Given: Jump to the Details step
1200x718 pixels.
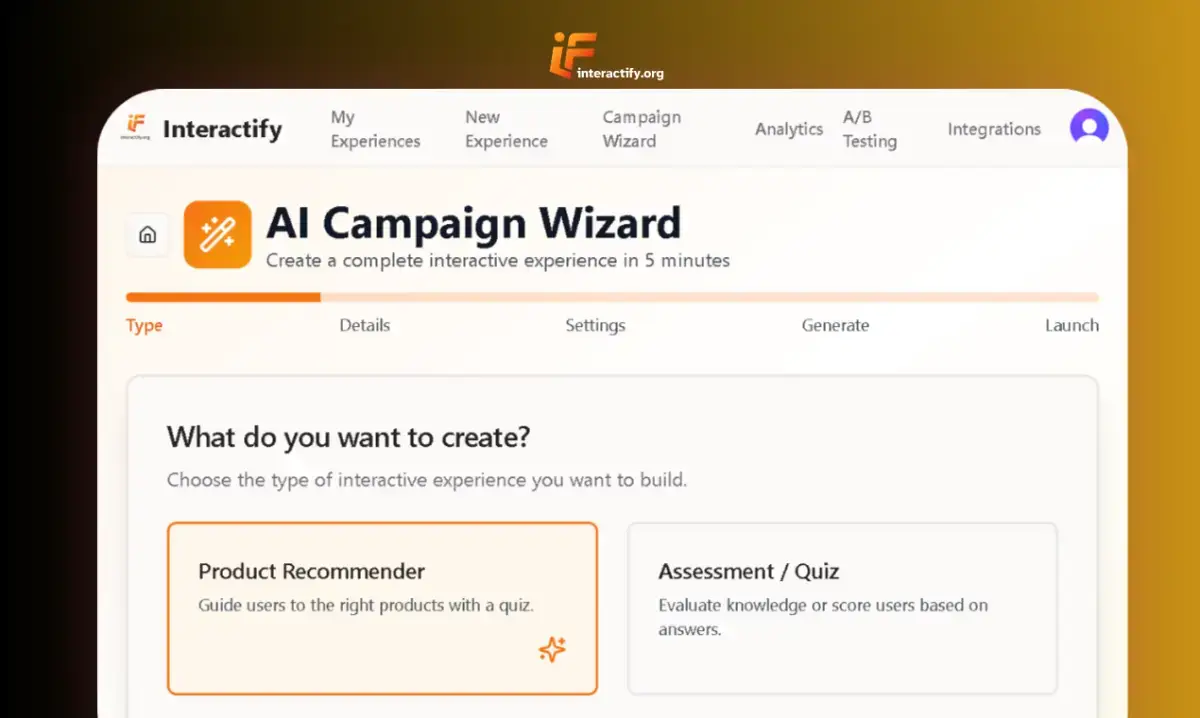Looking at the screenshot, I should (x=365, y=325).
